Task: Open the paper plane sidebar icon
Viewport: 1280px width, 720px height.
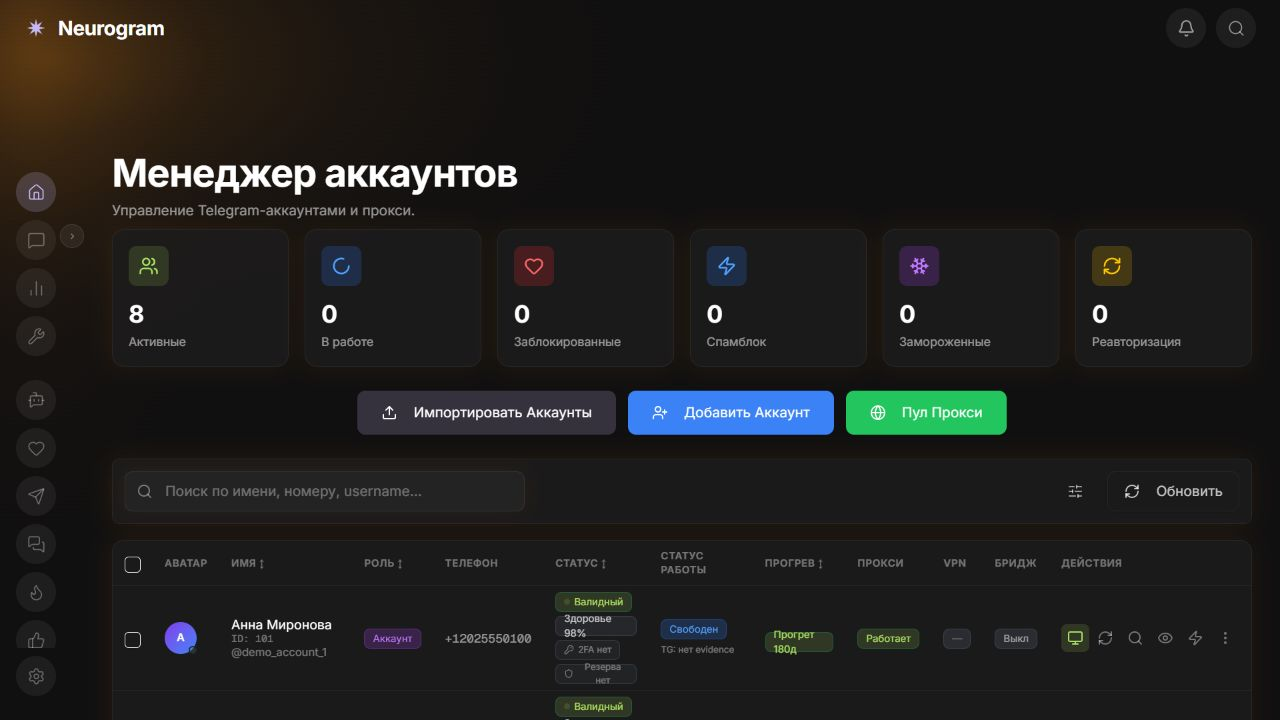Action: (36, 496)
